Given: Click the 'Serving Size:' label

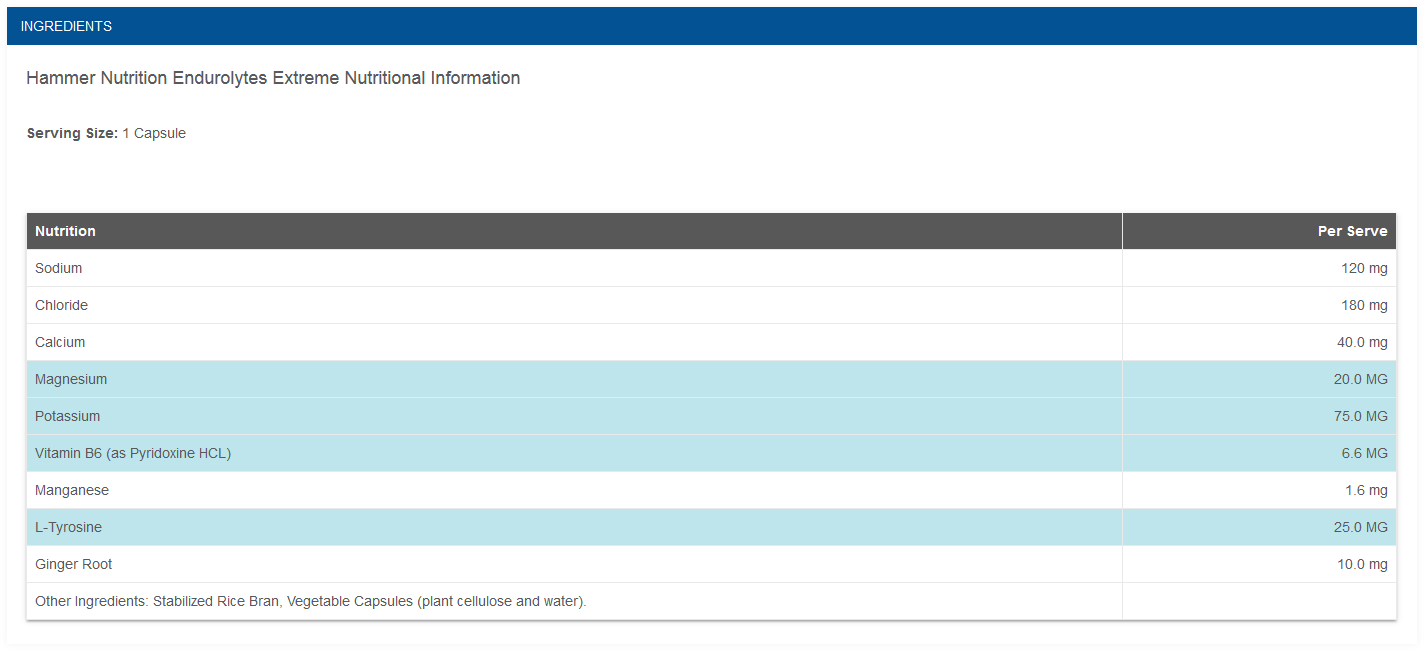Looking at the screenshot, I should tap(72, 133).
